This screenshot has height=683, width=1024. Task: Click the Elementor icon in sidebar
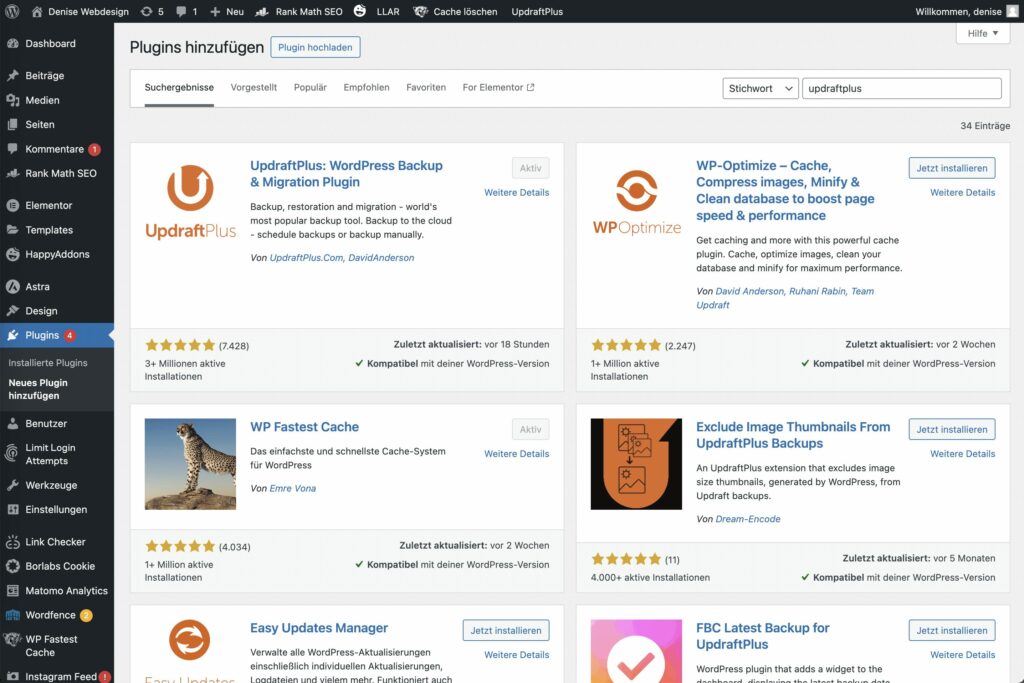(12, 205)
